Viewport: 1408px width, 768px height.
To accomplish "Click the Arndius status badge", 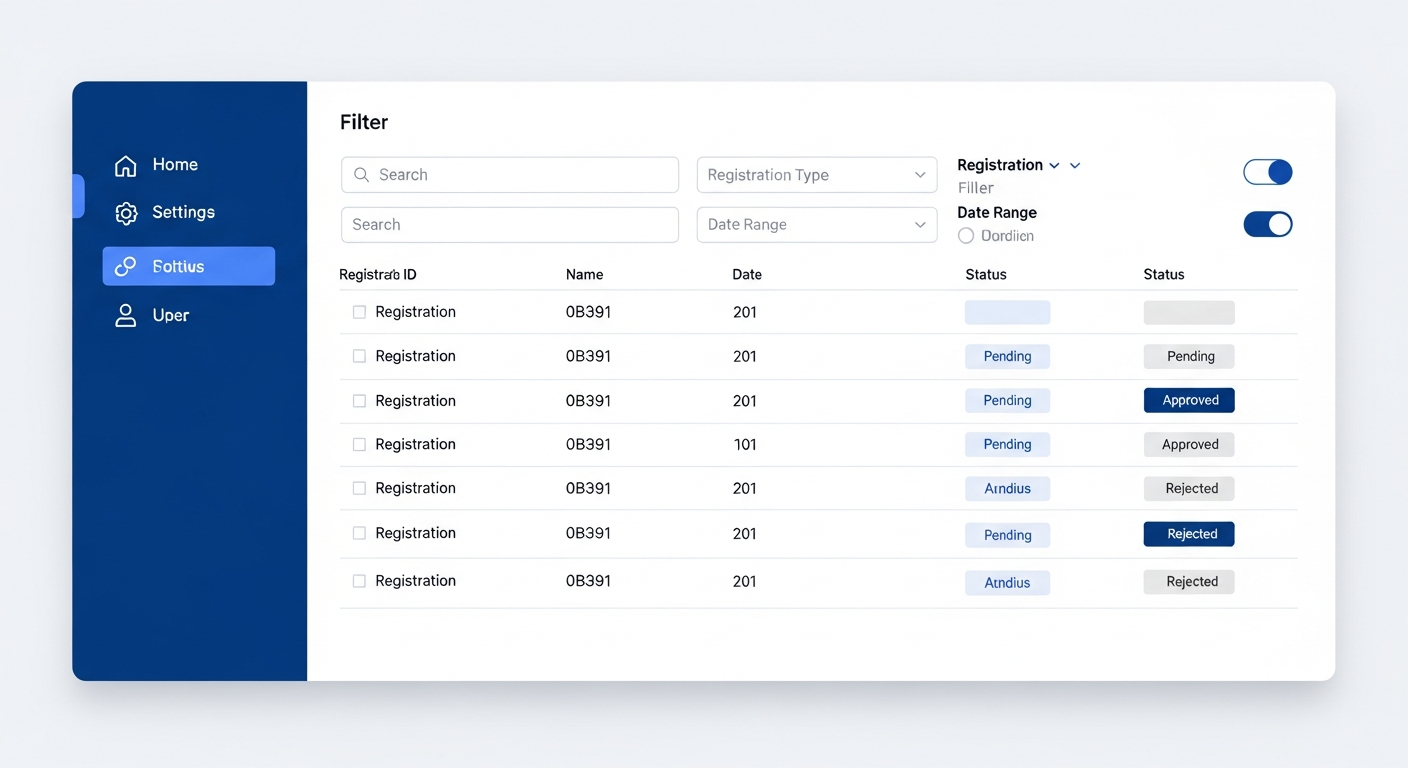I will point(1007,489).
